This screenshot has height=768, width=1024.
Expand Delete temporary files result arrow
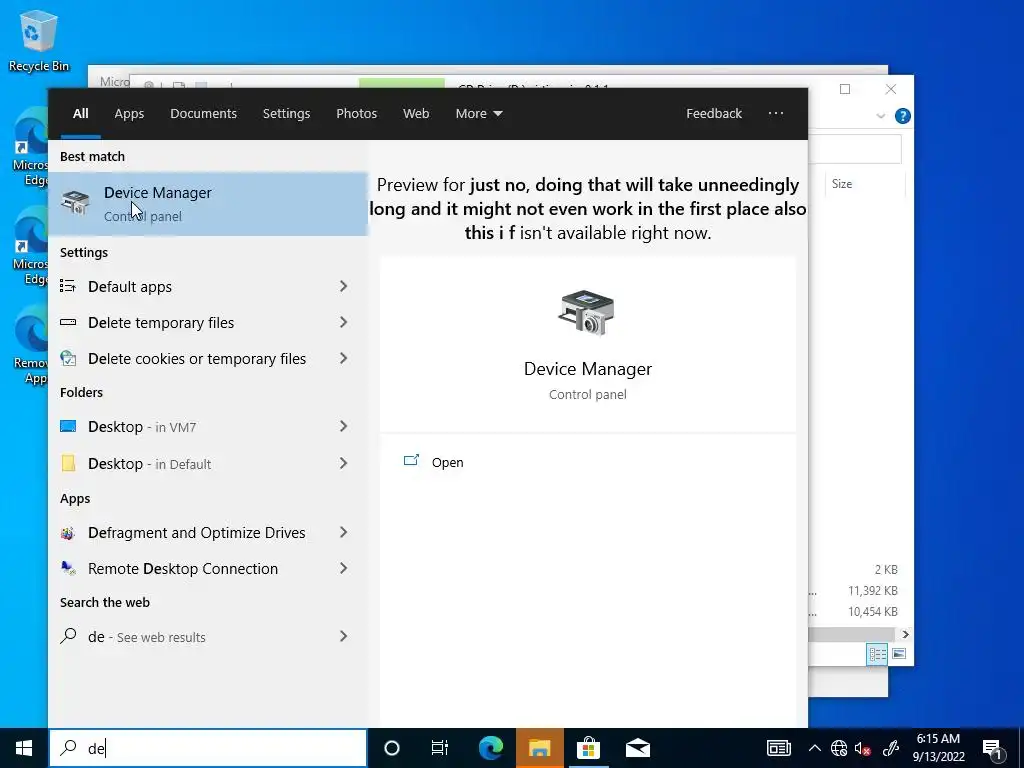coord(344,322)
